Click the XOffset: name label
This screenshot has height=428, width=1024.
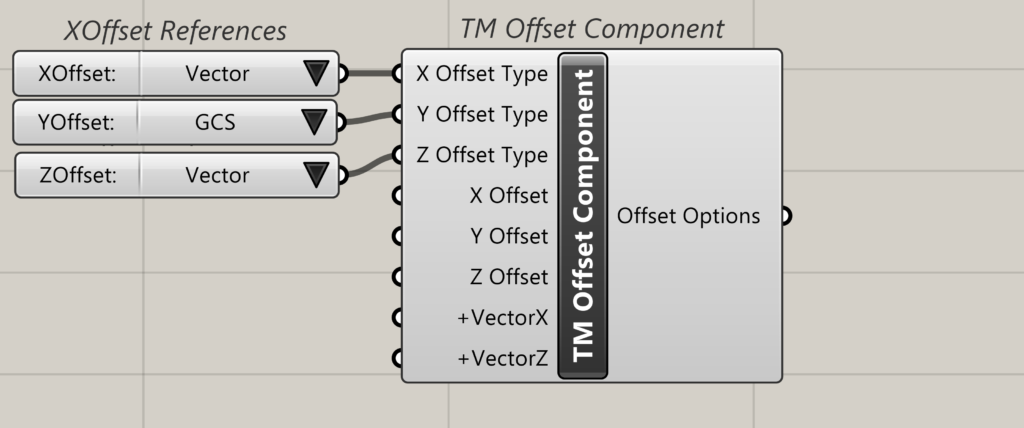(x=75, y=73)
